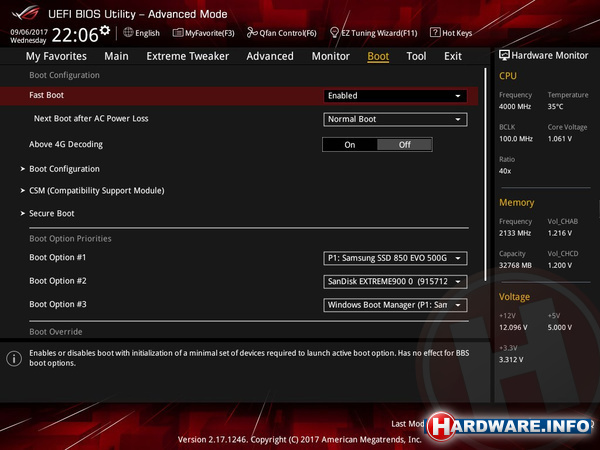Click the +3.3V reading 3.312 V
Image resolution: width=600 pixels, height=450 pixels.
511,359
